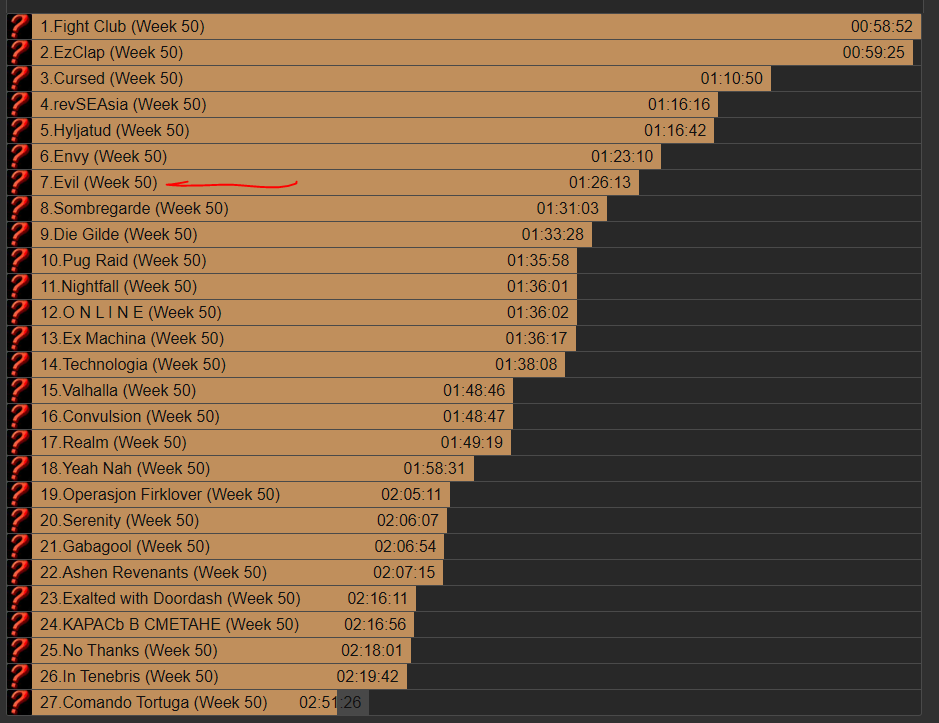Click the question mark icon beside Evil

[19, 182]
